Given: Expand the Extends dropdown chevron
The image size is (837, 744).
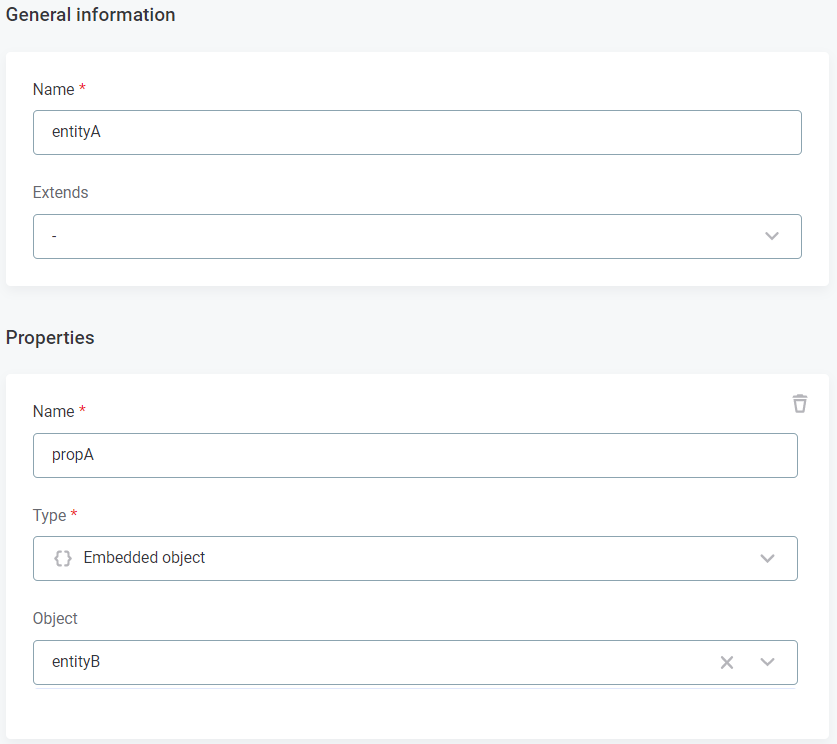Looking at the screenshot, I should tap(771, 236).
